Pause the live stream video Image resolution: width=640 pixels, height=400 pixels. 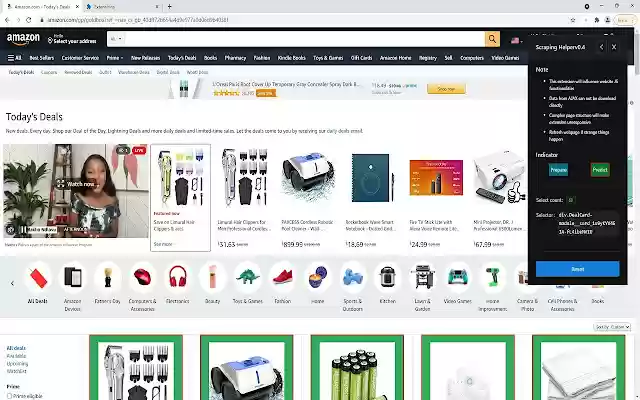pos(23,230)
